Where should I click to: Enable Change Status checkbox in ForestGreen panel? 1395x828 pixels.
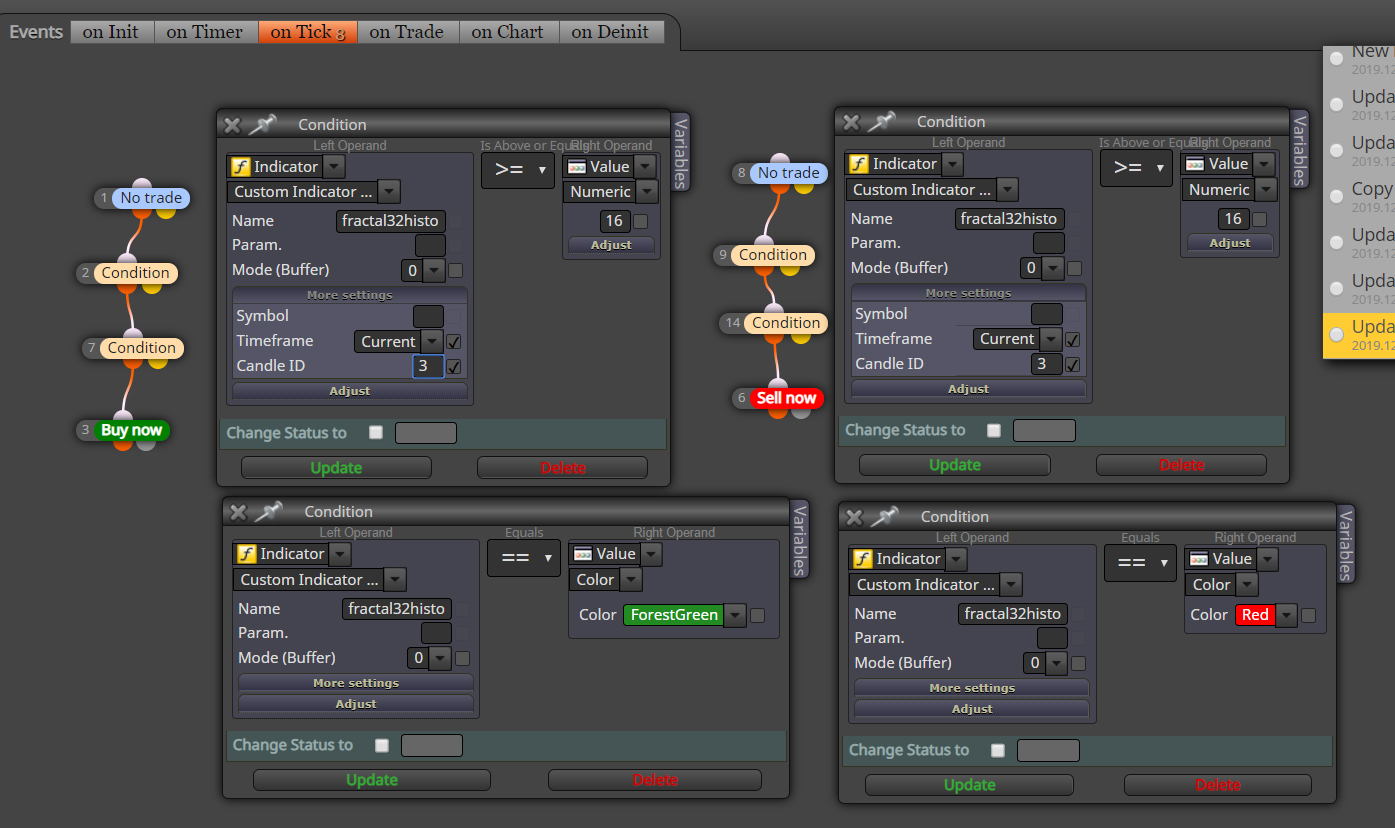click(382, 745)
